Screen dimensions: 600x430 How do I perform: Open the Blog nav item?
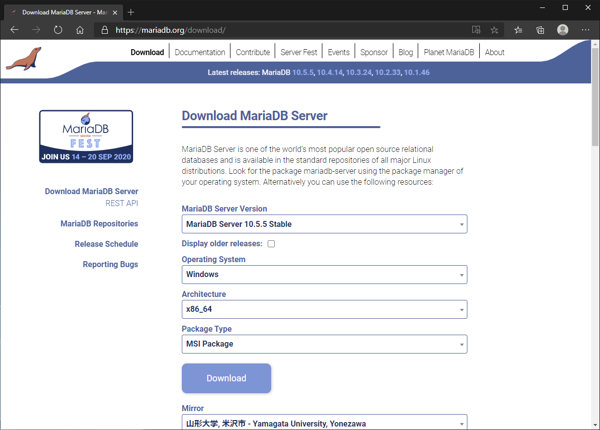point(406,52)
